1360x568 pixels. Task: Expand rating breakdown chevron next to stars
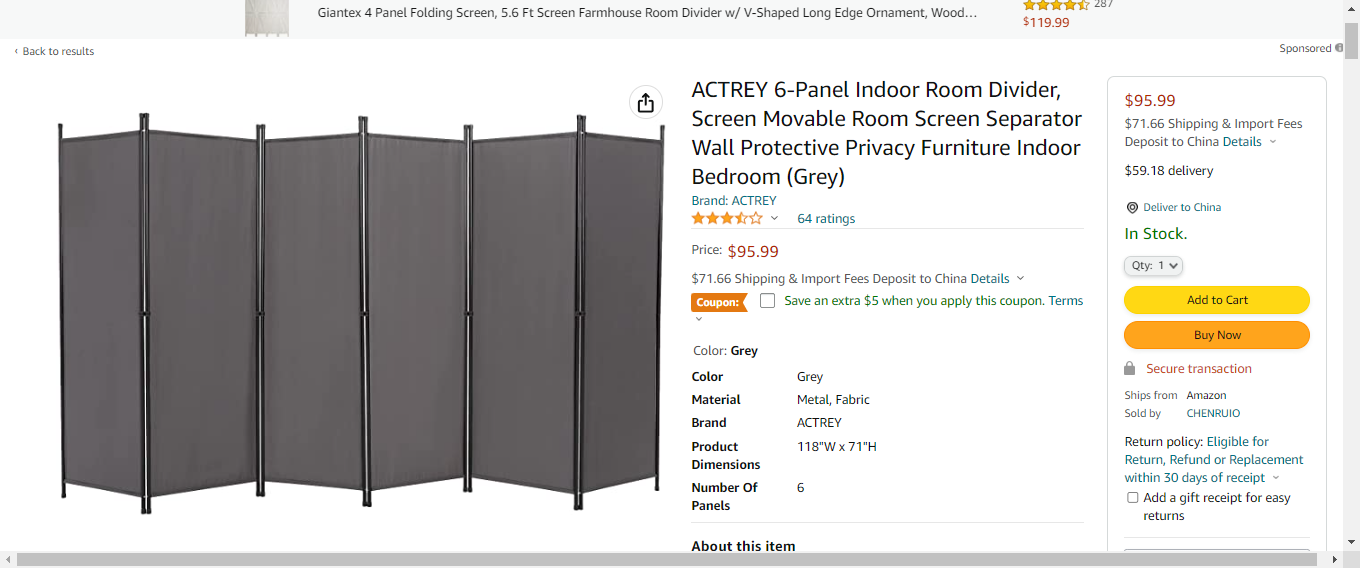click(774, 218)
